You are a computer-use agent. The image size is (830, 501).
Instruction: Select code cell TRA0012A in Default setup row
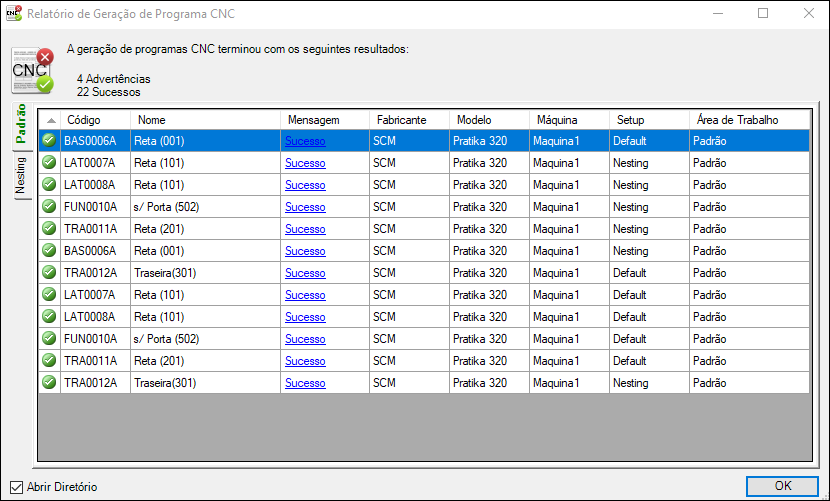click(x=95, y=273)
